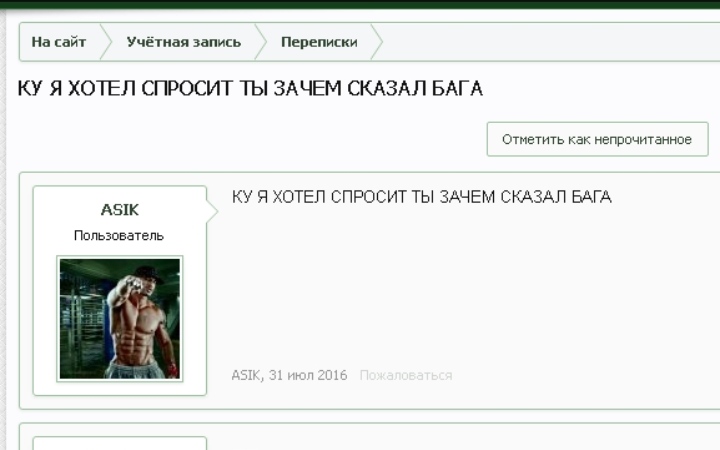The image size is (720, 450).
Task: Report the message with 'Пожаловаться'
Action: tap(405, 375)
